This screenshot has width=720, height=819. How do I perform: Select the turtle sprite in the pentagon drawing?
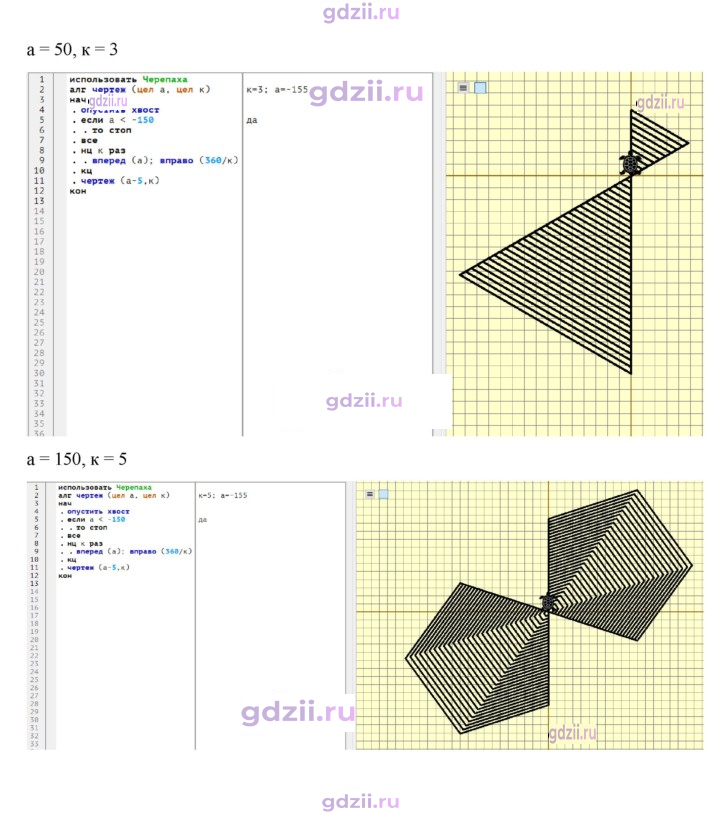(x=548, y=602)
